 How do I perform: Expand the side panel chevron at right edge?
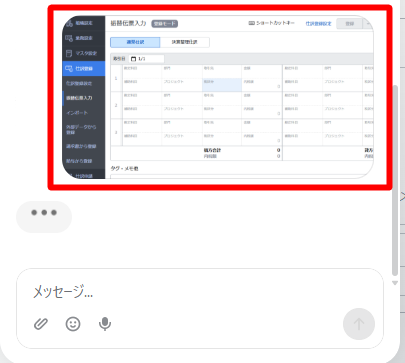point(402,197)
